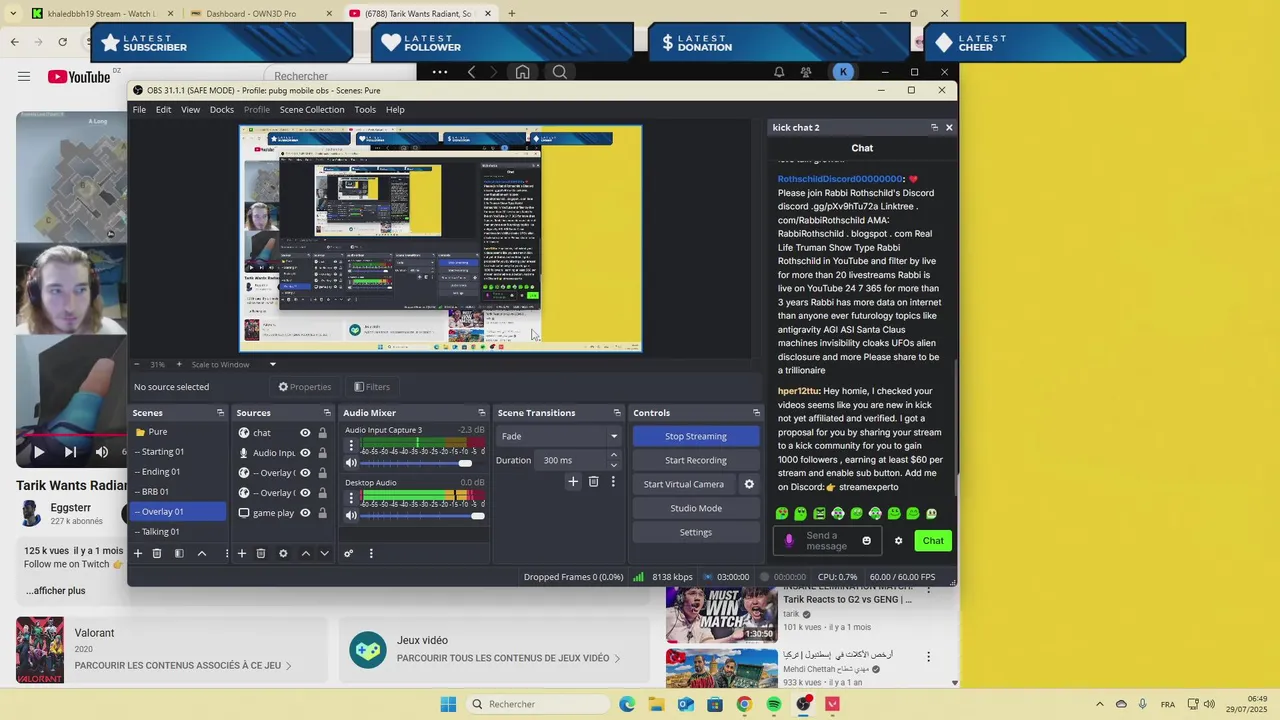Move source up arrow in Sources dock
1280x720 pixels.
(x=306, y=553)
